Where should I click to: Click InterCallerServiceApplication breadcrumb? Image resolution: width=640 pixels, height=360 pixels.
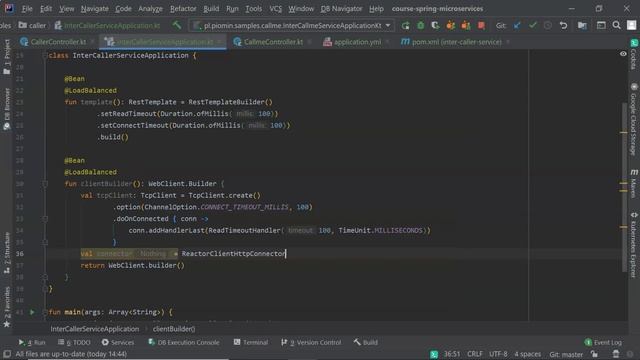(x=95, y=329)
